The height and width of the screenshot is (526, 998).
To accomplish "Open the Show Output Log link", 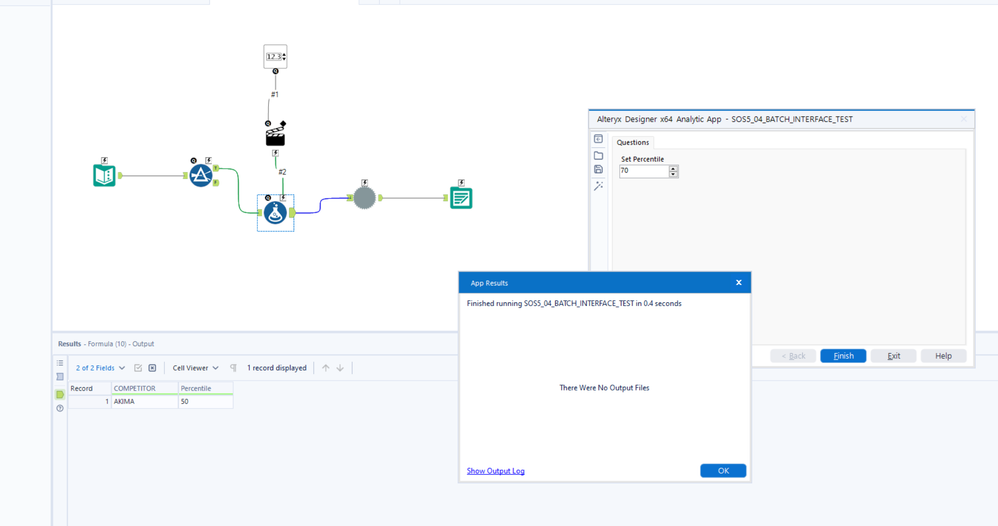I will coord(496,471).
